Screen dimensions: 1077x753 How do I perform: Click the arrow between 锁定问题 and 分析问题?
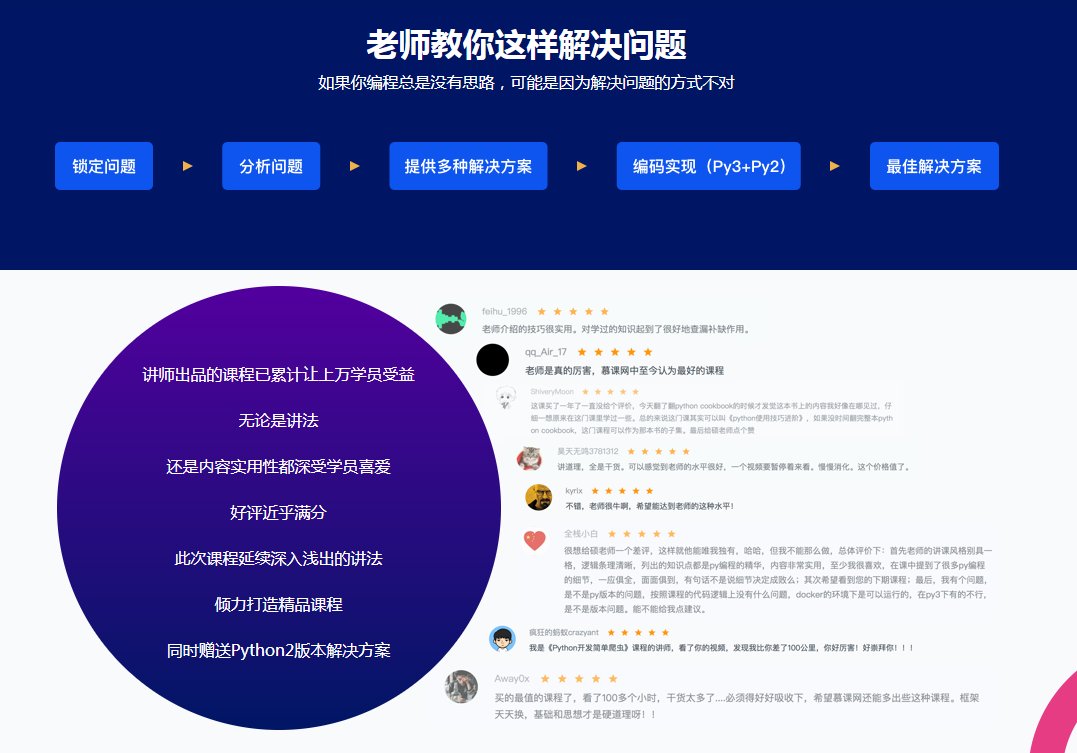(x=187, y=166)
